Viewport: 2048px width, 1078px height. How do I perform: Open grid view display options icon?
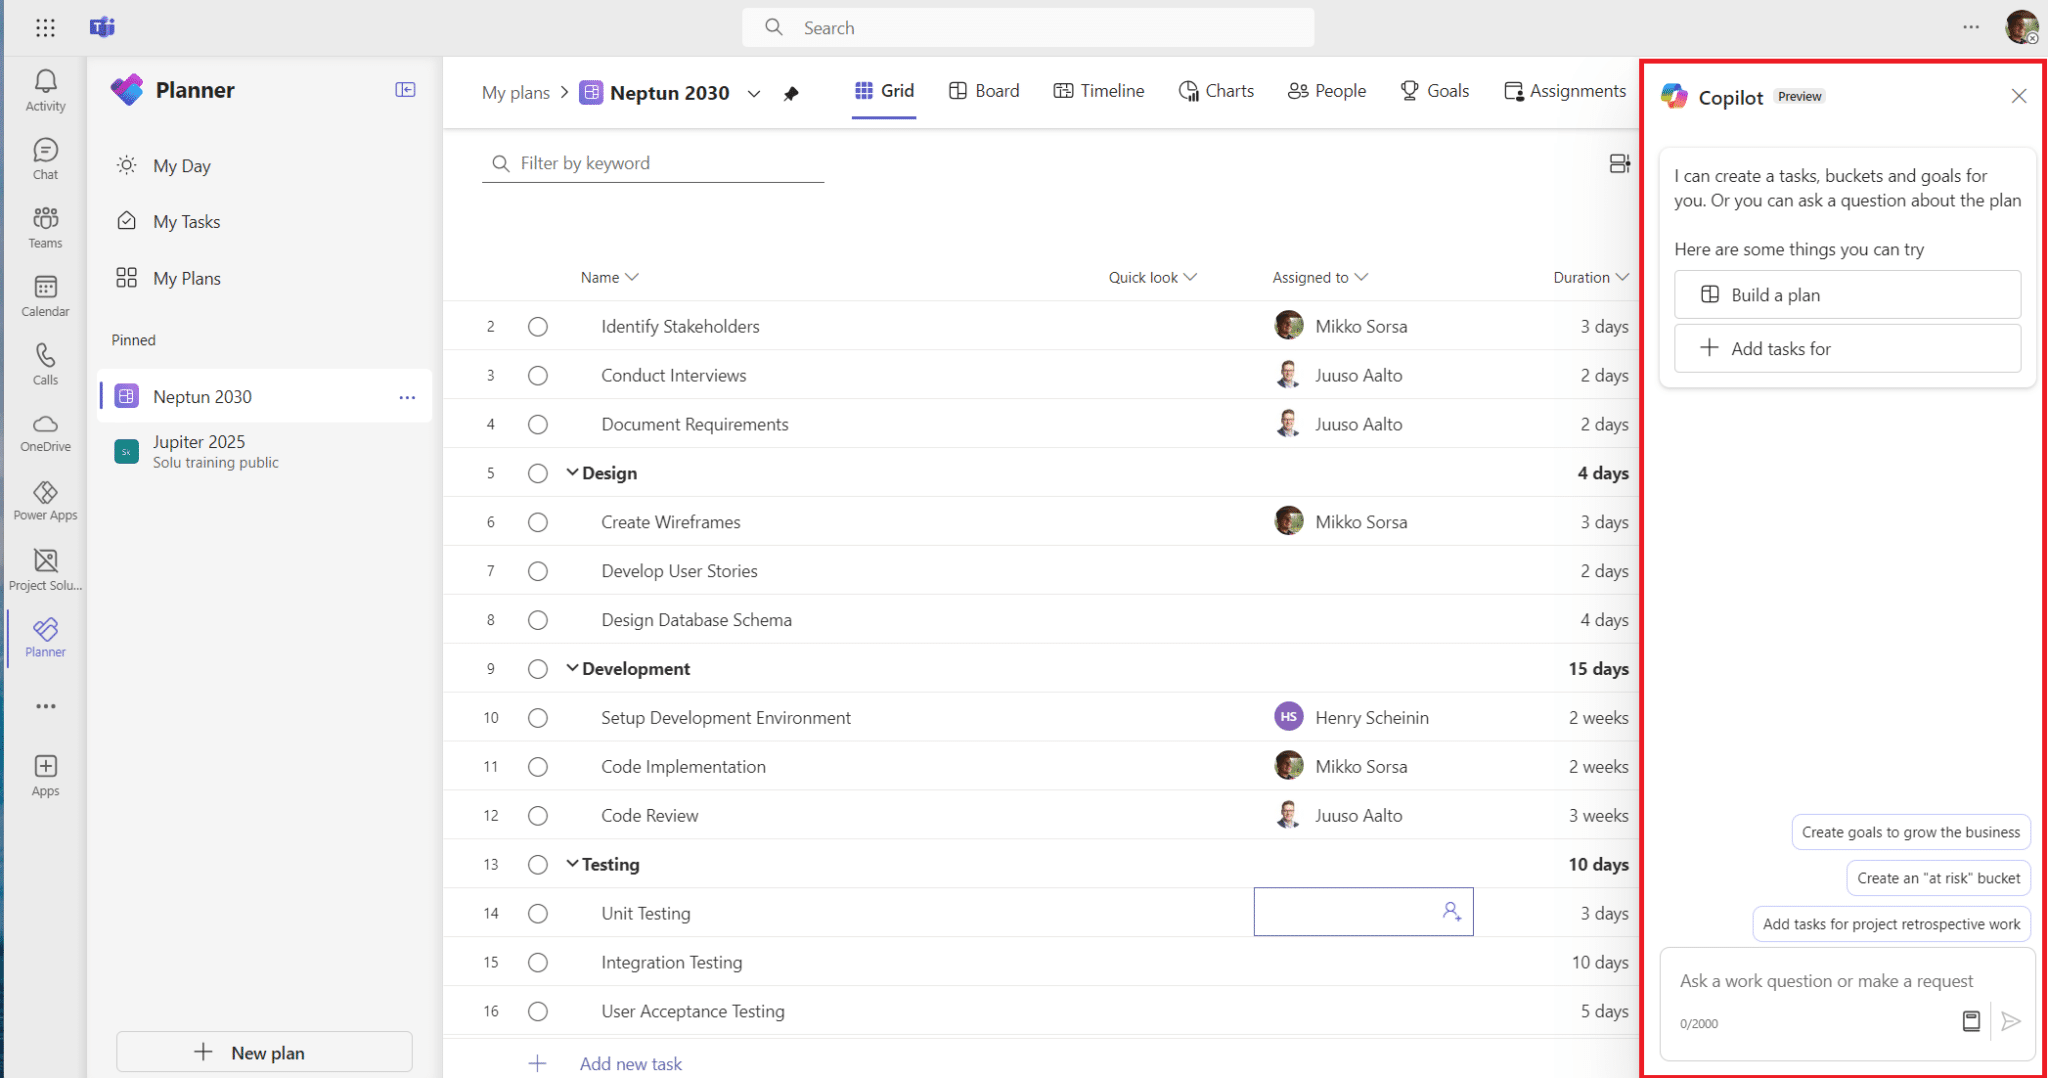pyautogui.click(x=1619, y=163)
